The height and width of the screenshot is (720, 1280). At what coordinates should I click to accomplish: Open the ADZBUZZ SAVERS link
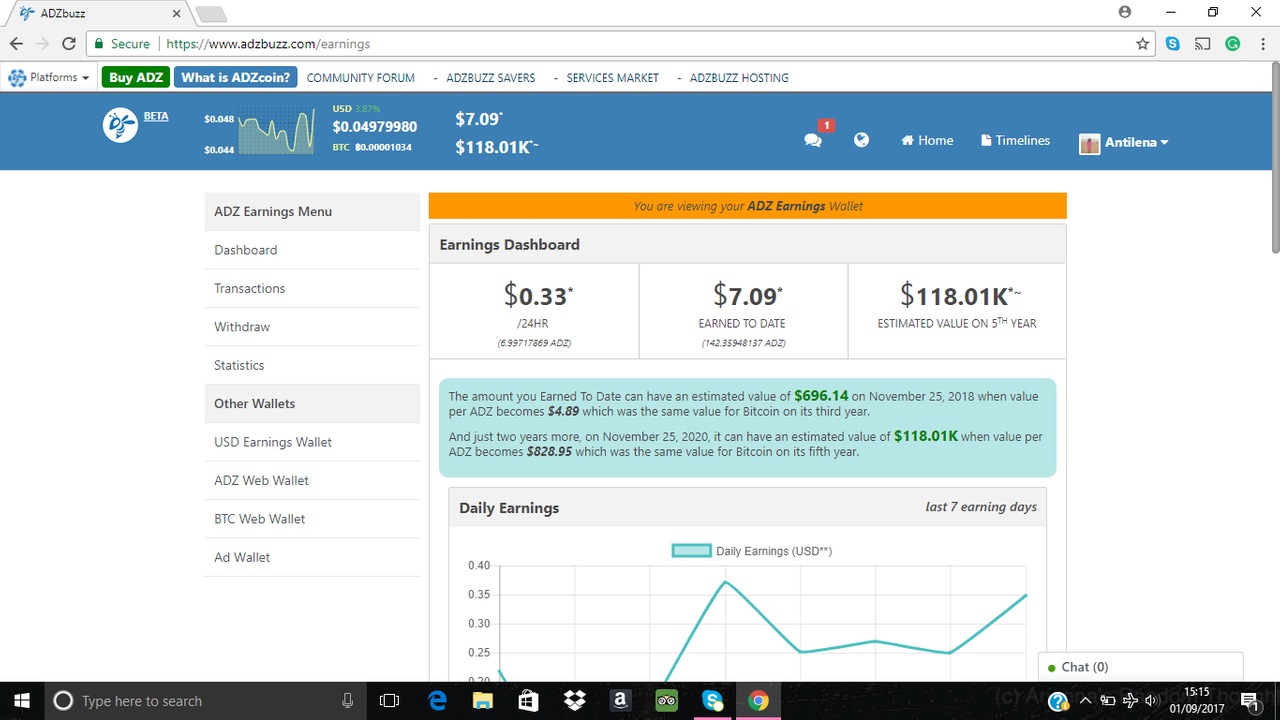point(490,78)
